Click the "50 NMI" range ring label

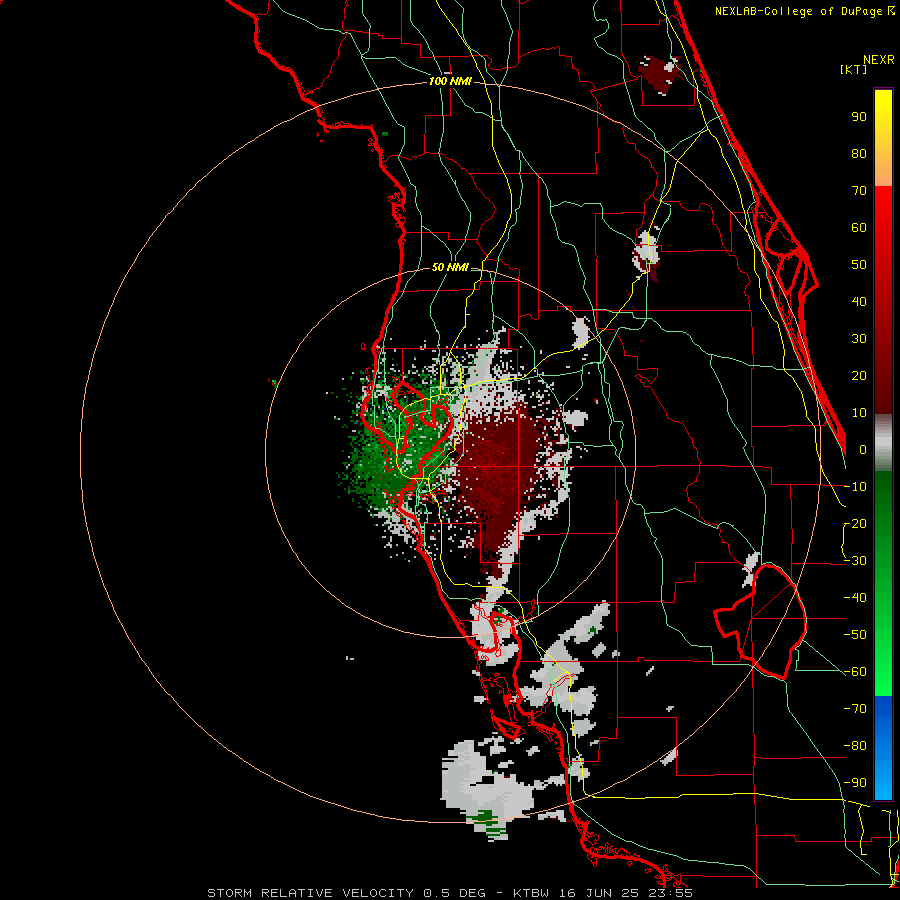[x=450, y=267]
